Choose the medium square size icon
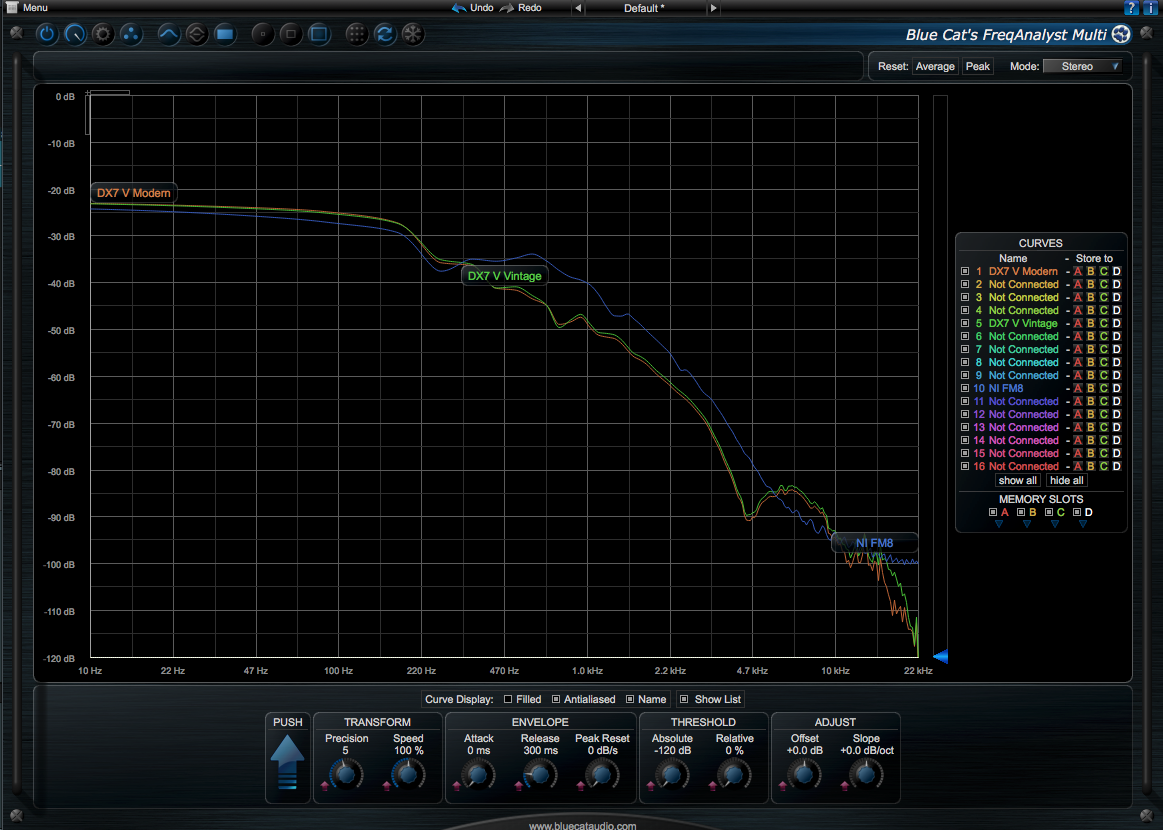The width and height of the screenshot is (1163, 830). [291, 34]
